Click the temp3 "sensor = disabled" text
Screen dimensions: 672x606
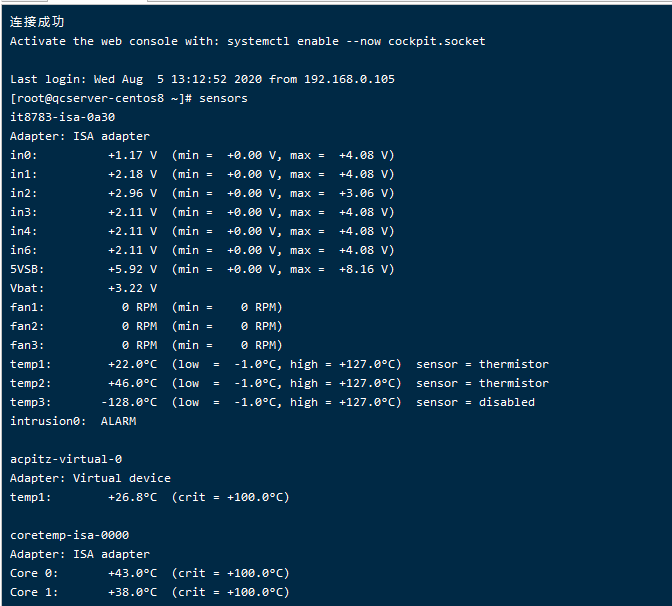[475, 402]
